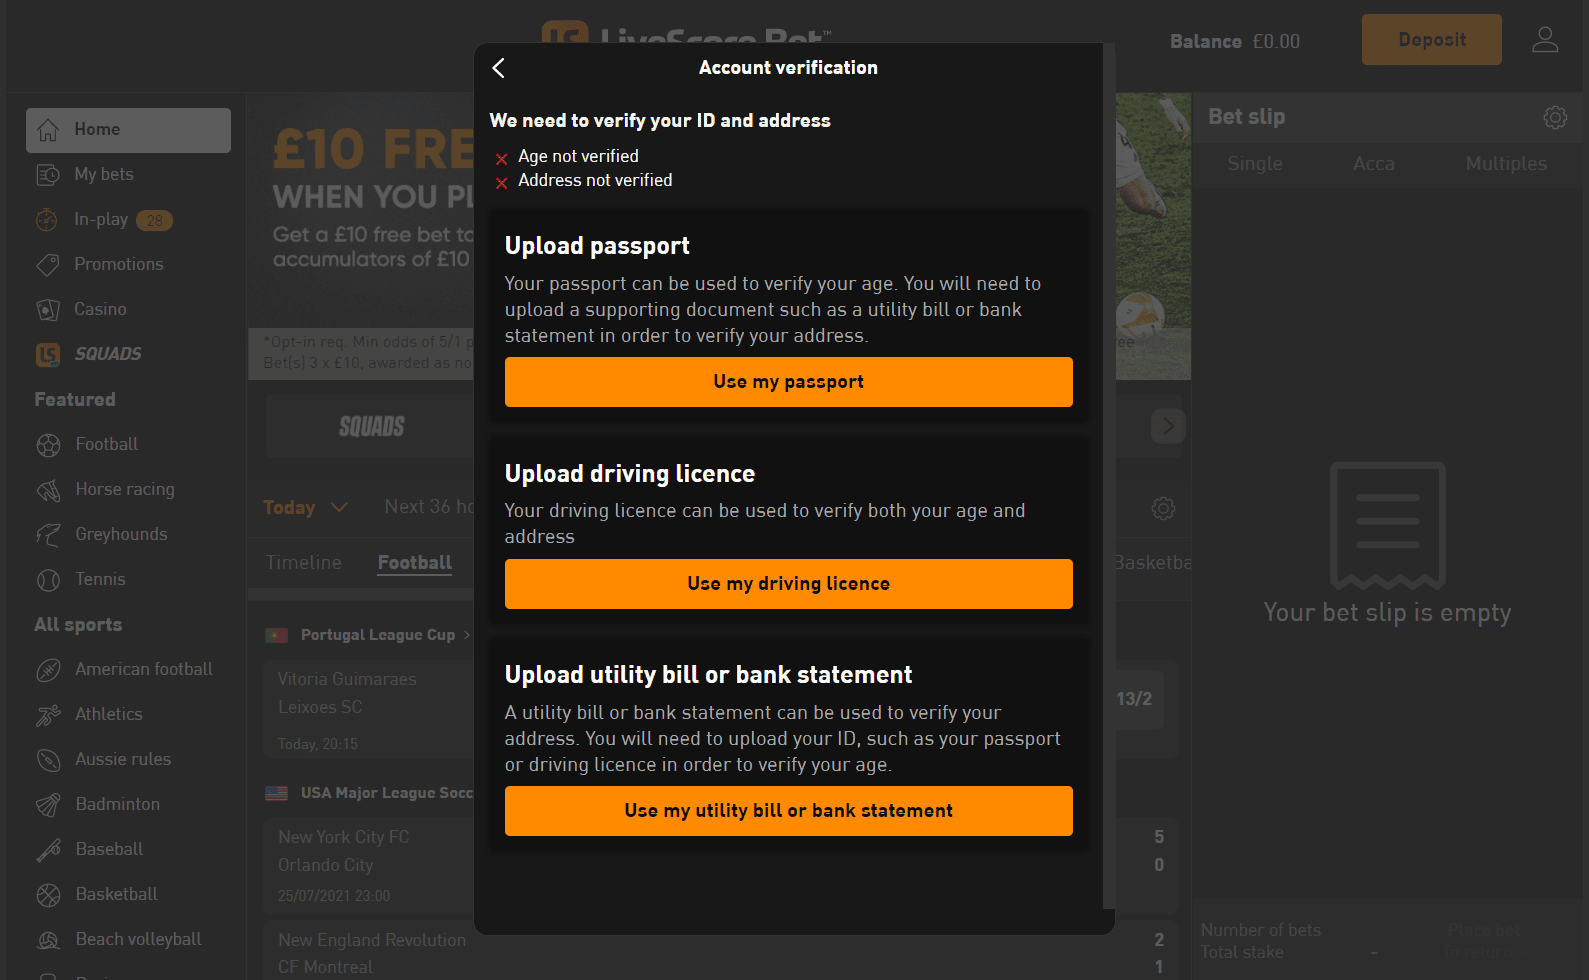Click the back arrow in Account verification

[499, 68]
